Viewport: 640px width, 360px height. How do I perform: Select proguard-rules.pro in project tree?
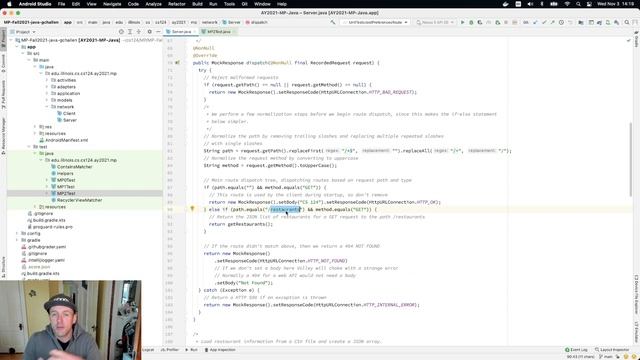point(52,227)
